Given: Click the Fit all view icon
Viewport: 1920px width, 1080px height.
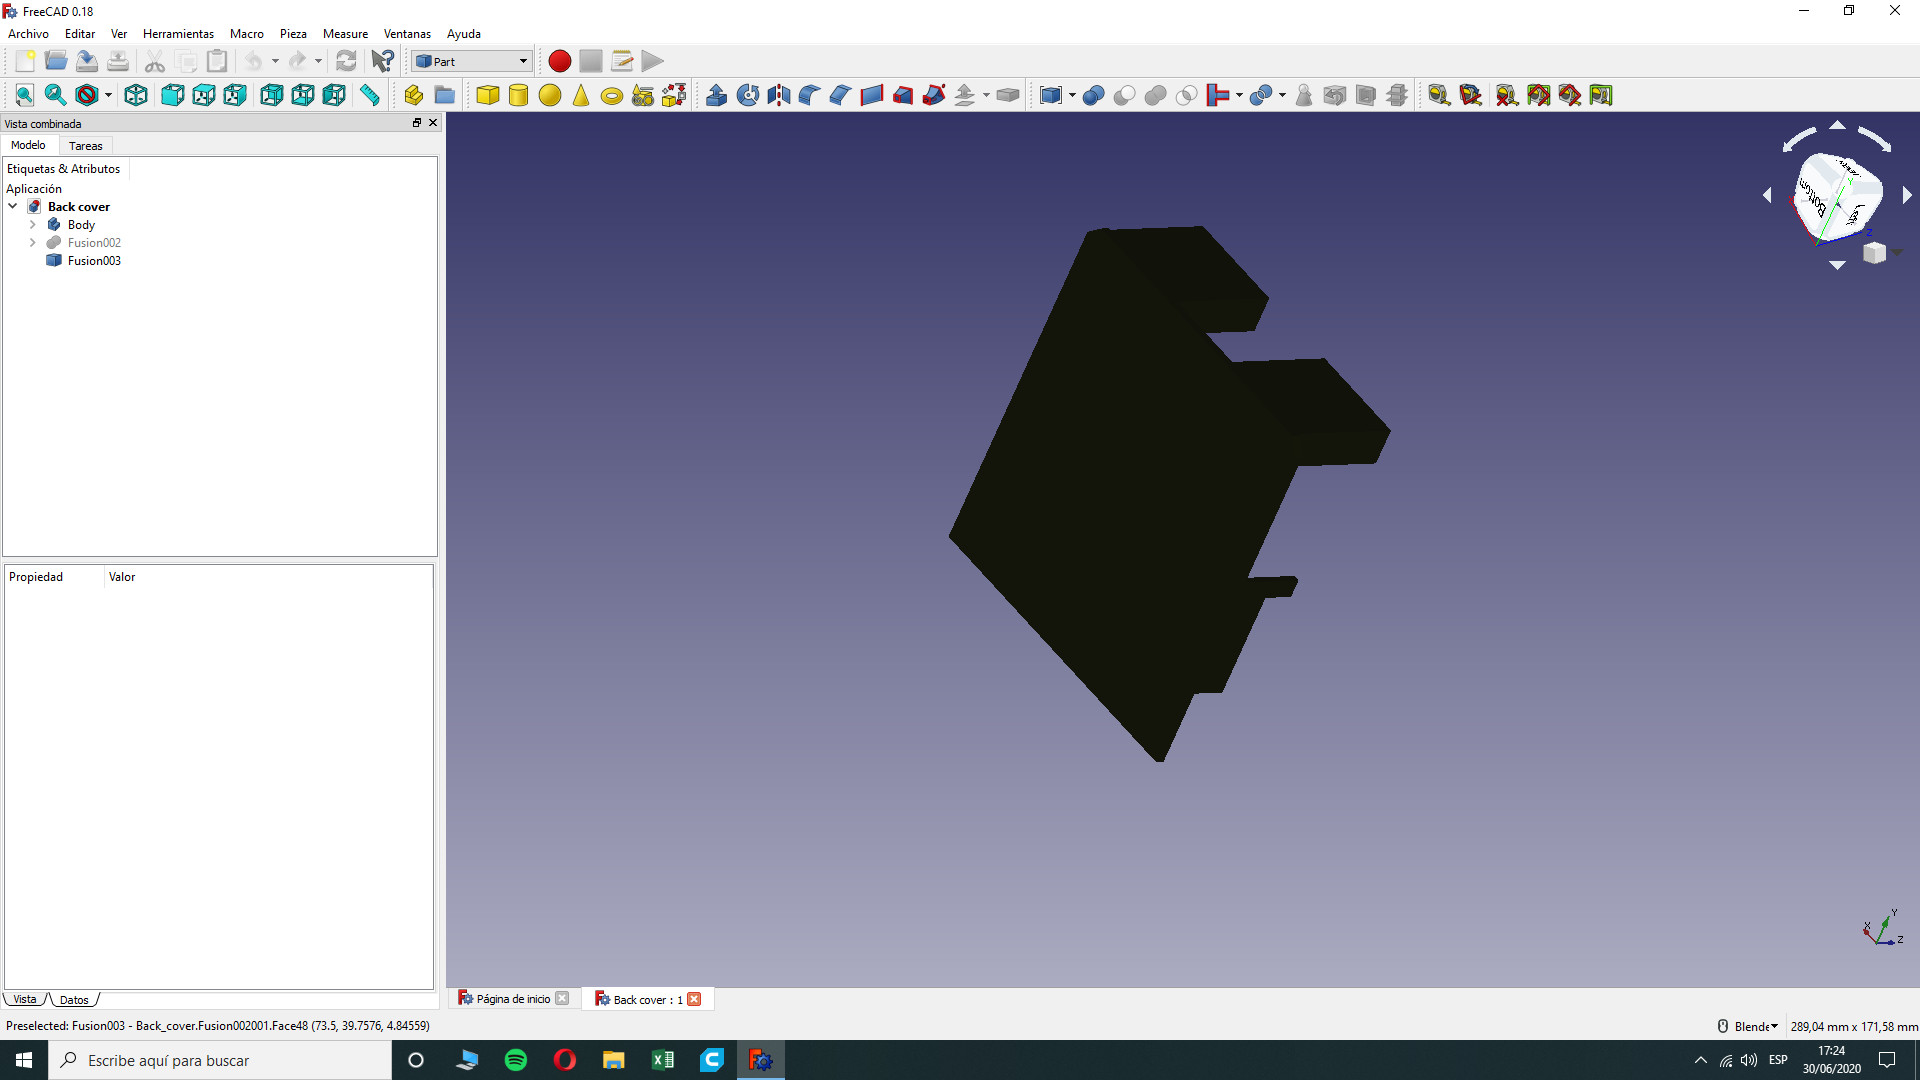Looking at the screenshot, I should 24,95.
